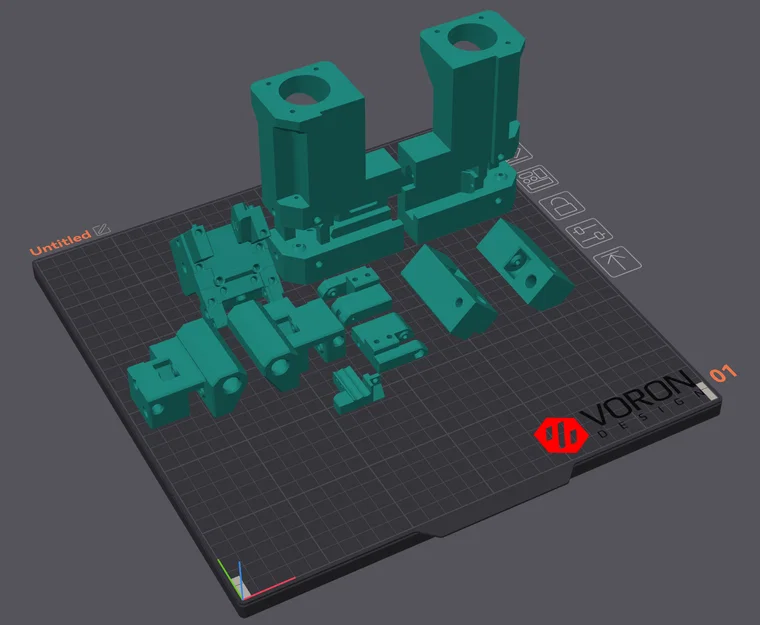
Task: Click the edit plate name pencil icon
Action: pyautogui.click(x=102, y=229)
